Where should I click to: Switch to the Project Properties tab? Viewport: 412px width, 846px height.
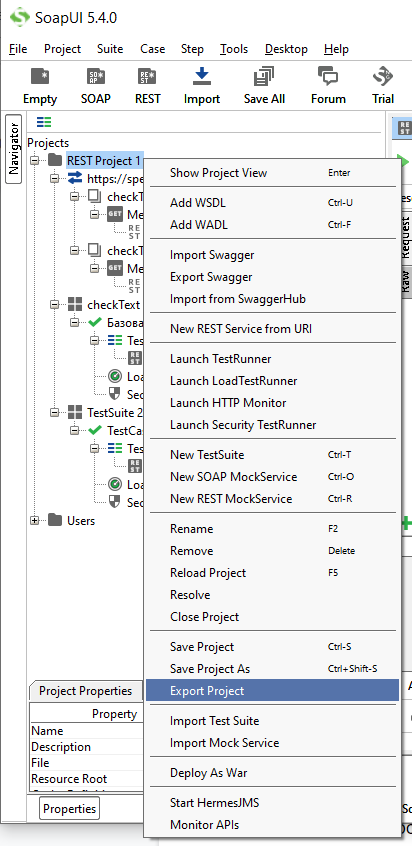pos(86,691)
